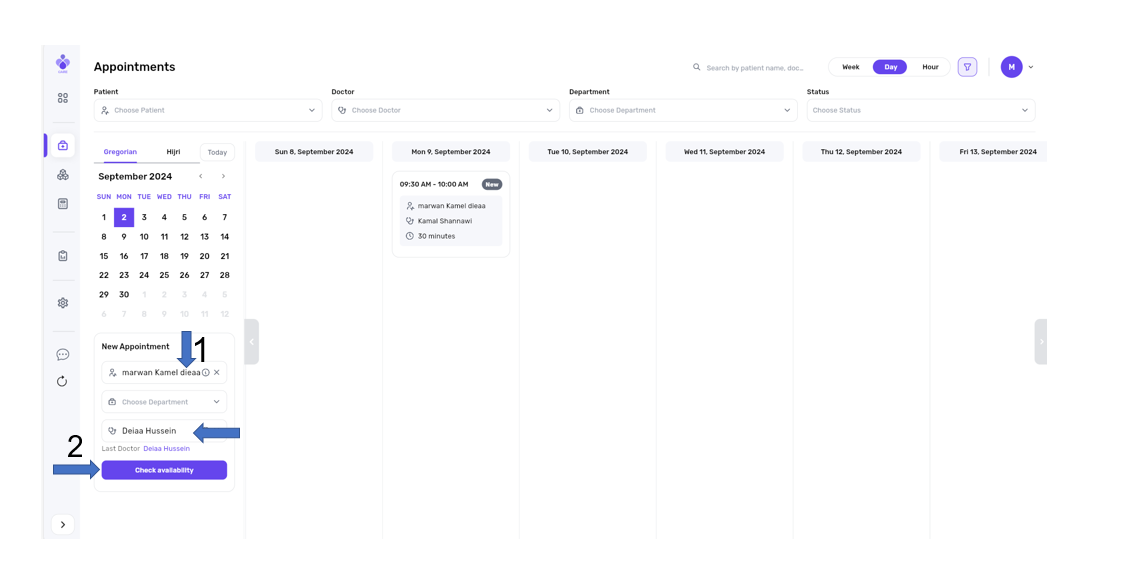Screen dimensions: 1141x585
Task: Switch view to Week
Action: (850, 67)
